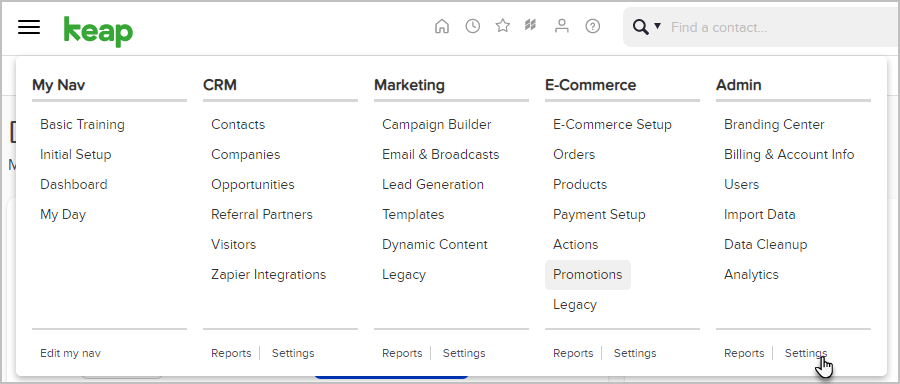This screenshot has height=384, width=900.
Task: Open user profile person icon
Action: (562, 26)
